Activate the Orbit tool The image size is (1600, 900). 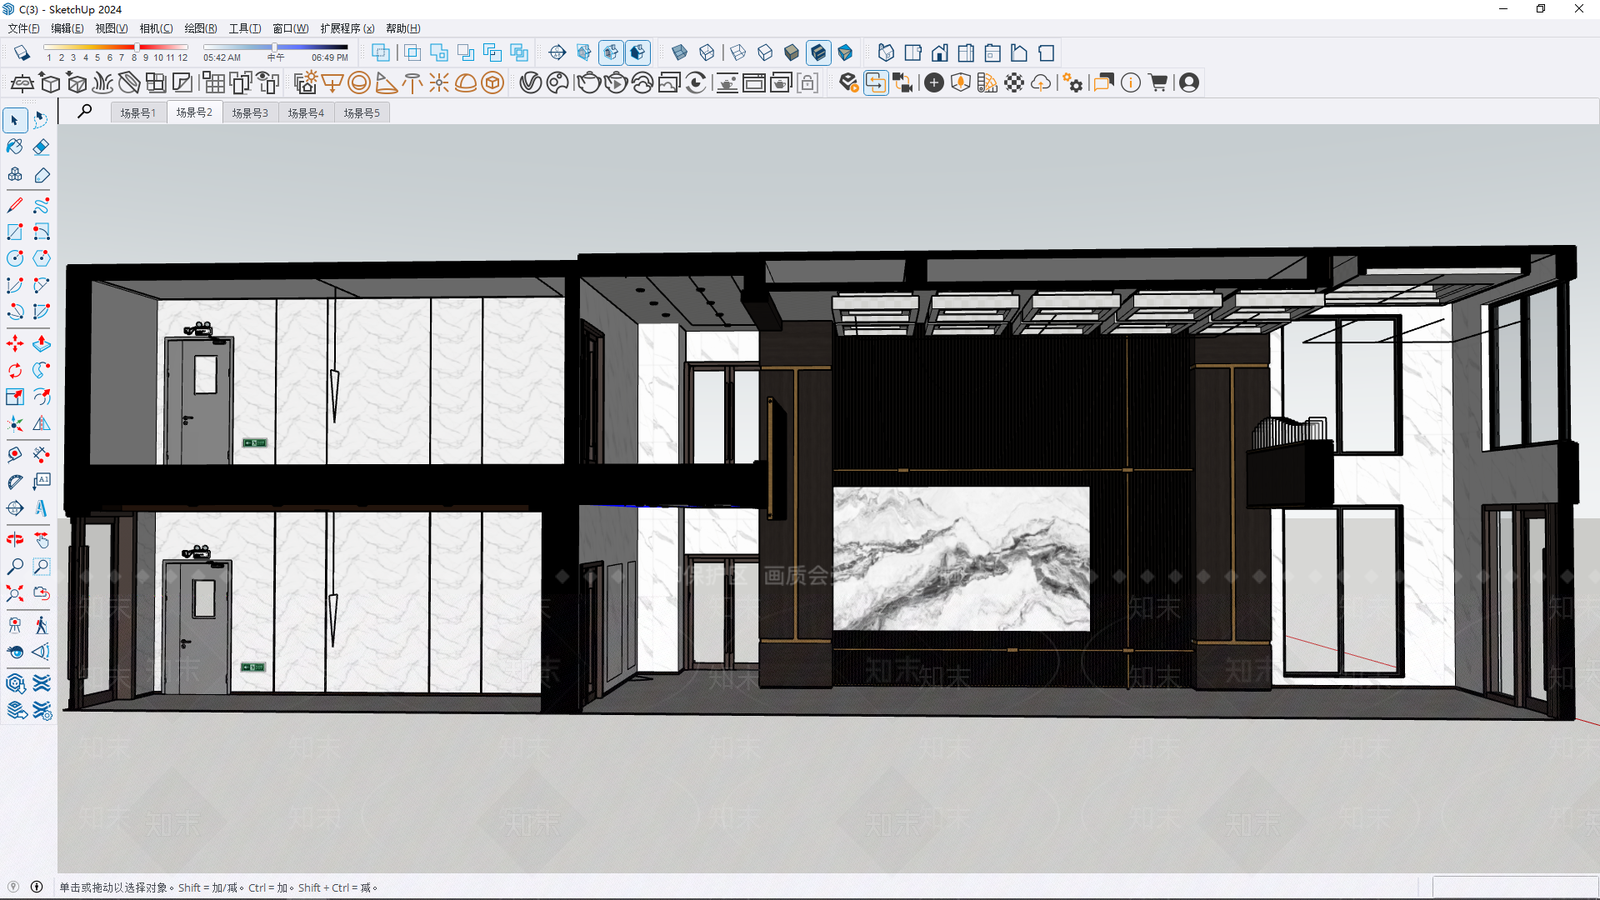click(15, 540)
